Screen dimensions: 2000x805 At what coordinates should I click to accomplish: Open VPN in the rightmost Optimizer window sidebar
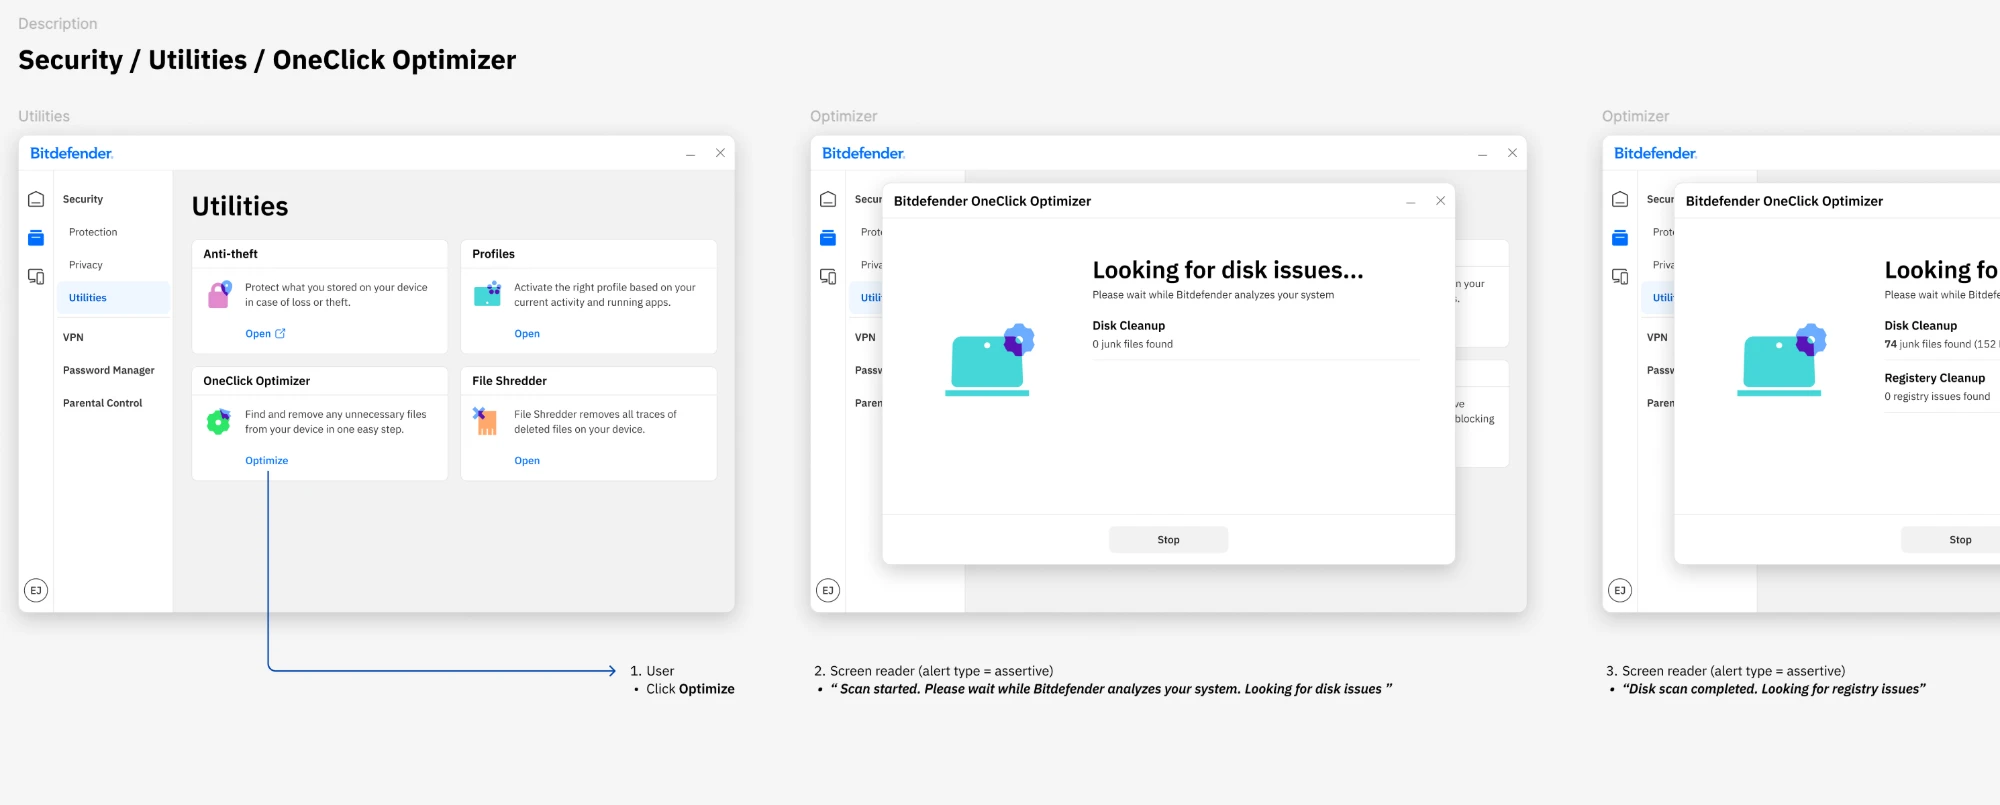pos(1657,337)
